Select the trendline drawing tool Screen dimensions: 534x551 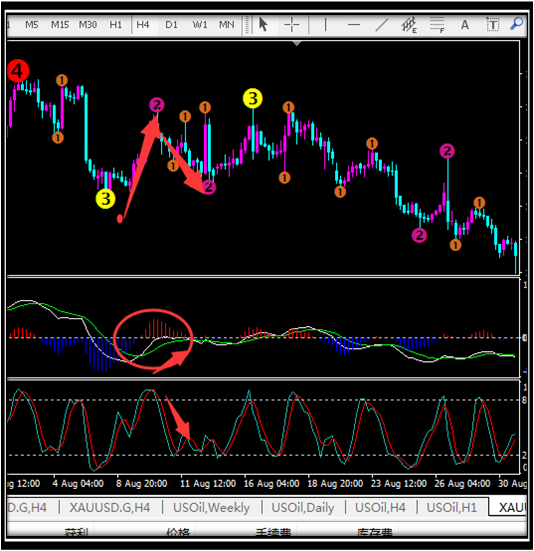[x=382, y=25]
